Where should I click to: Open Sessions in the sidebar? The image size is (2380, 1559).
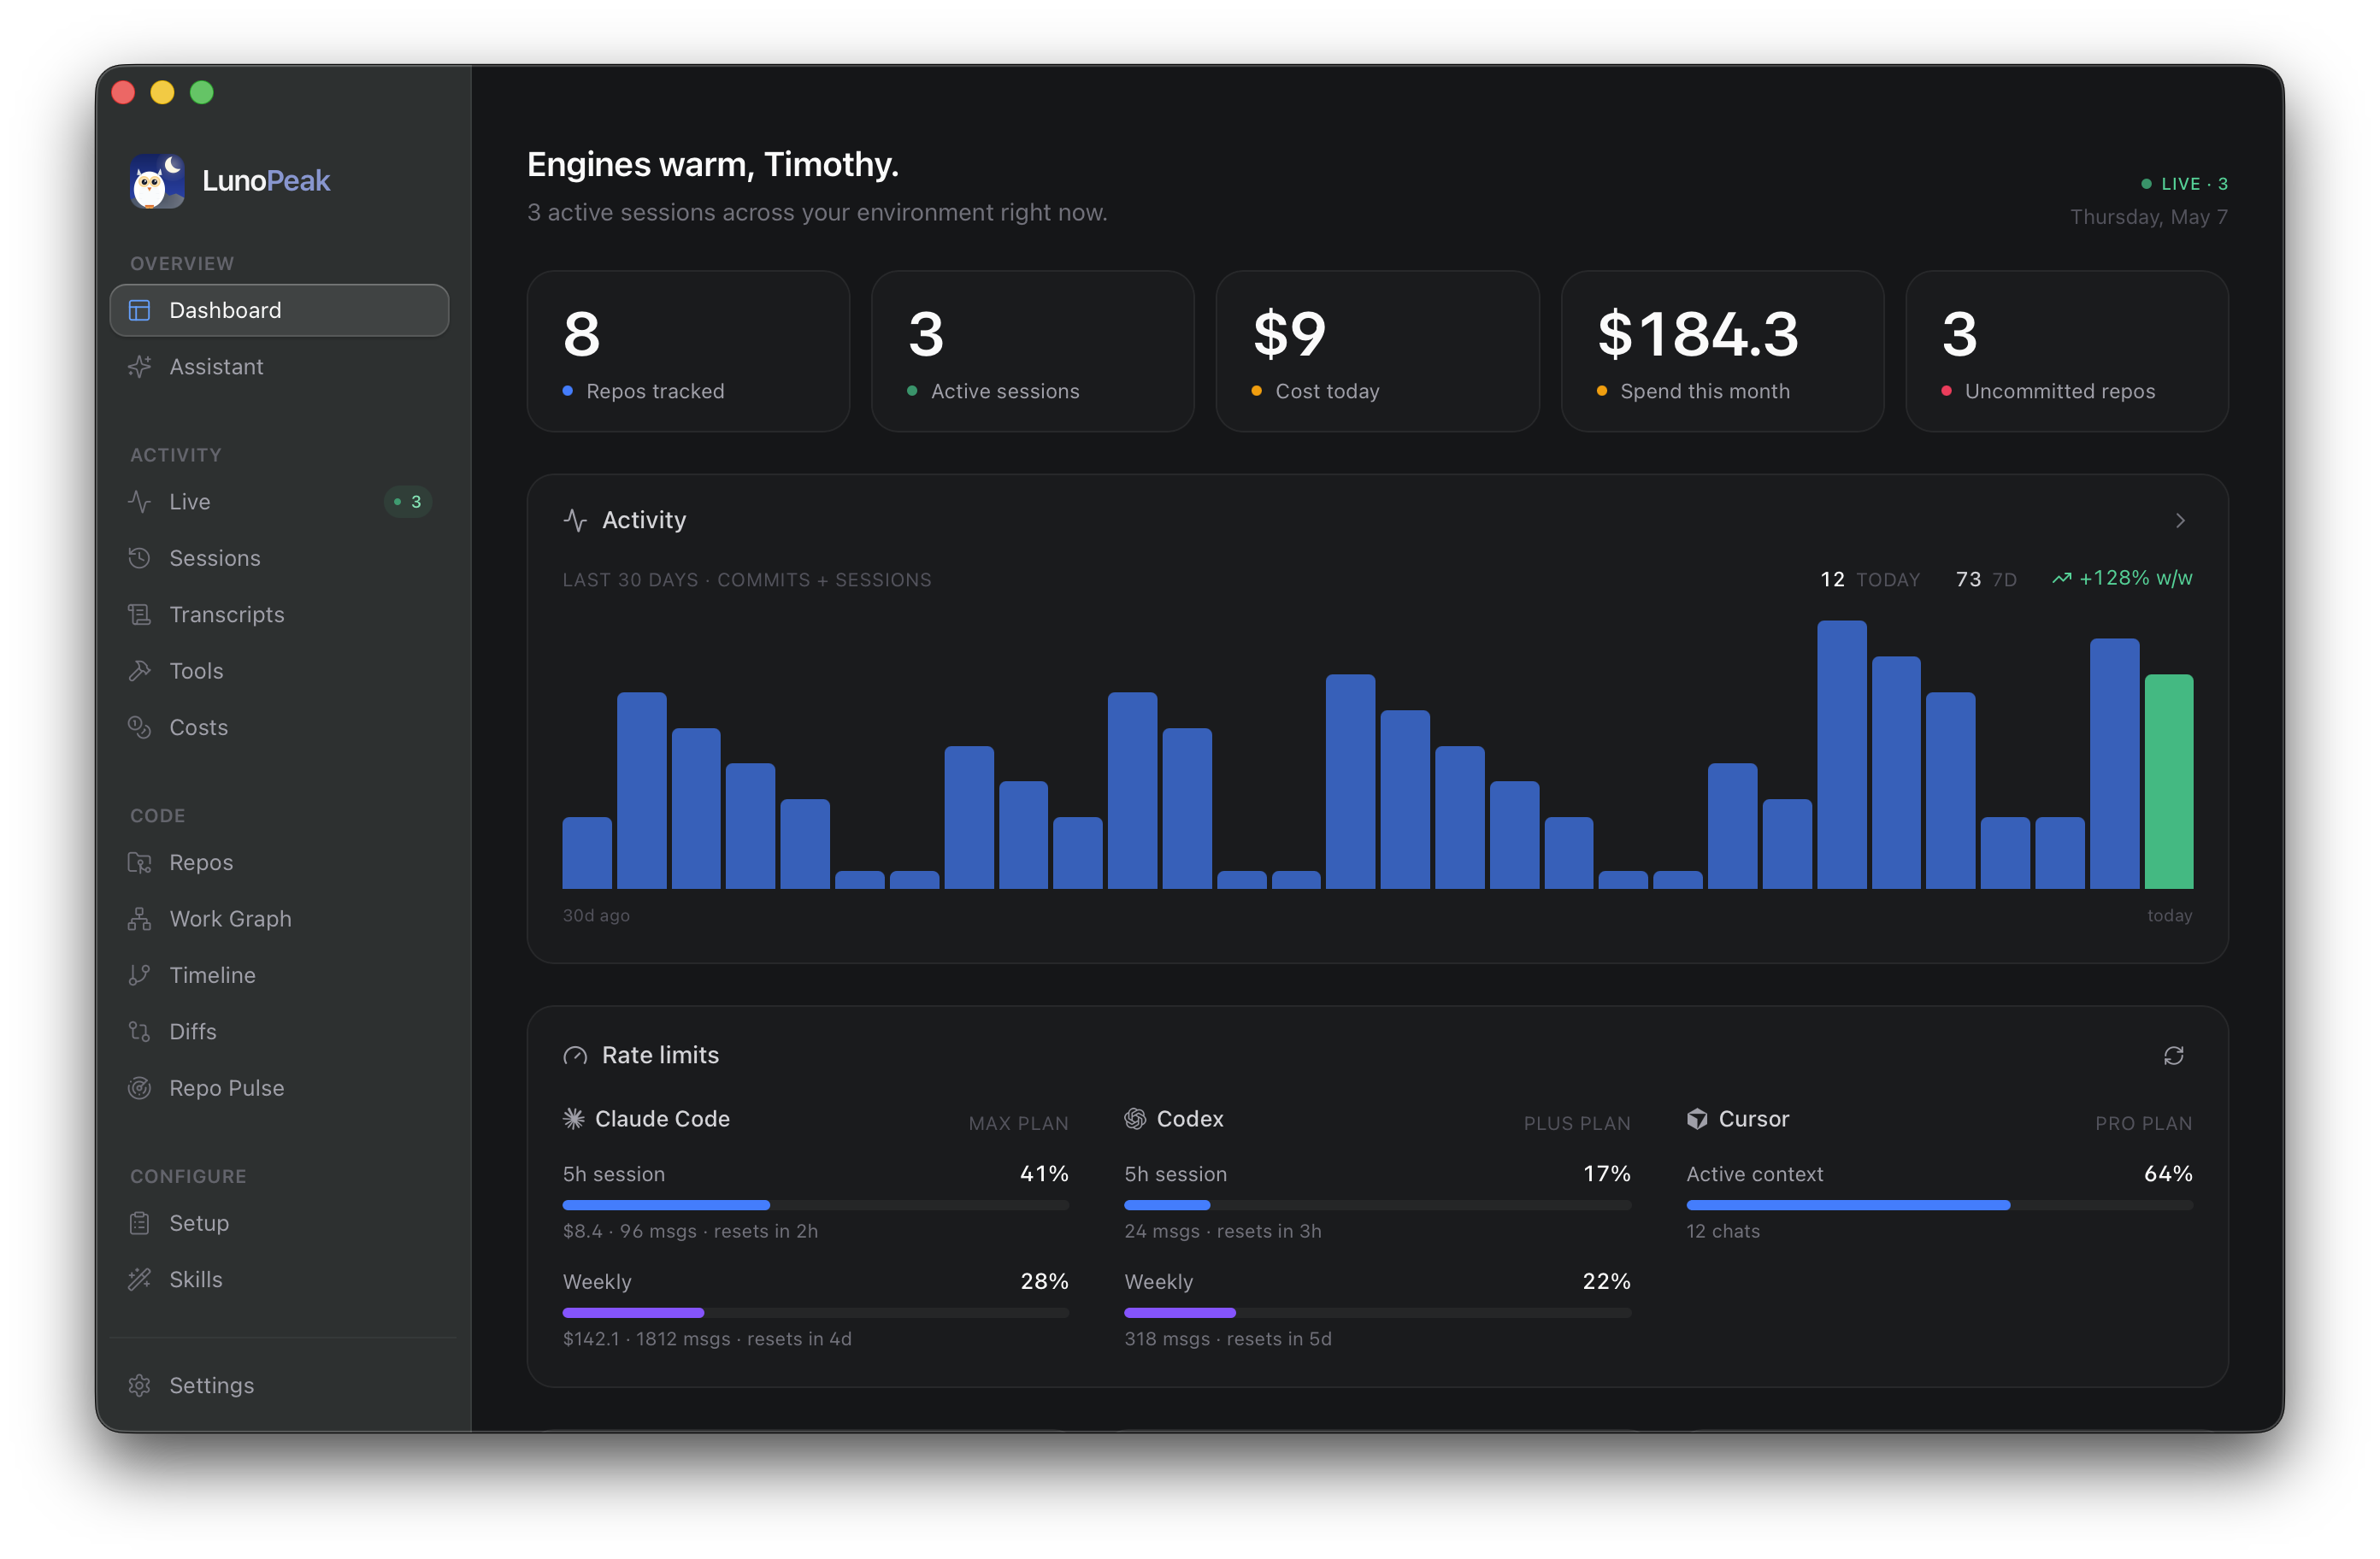point(279,558)
